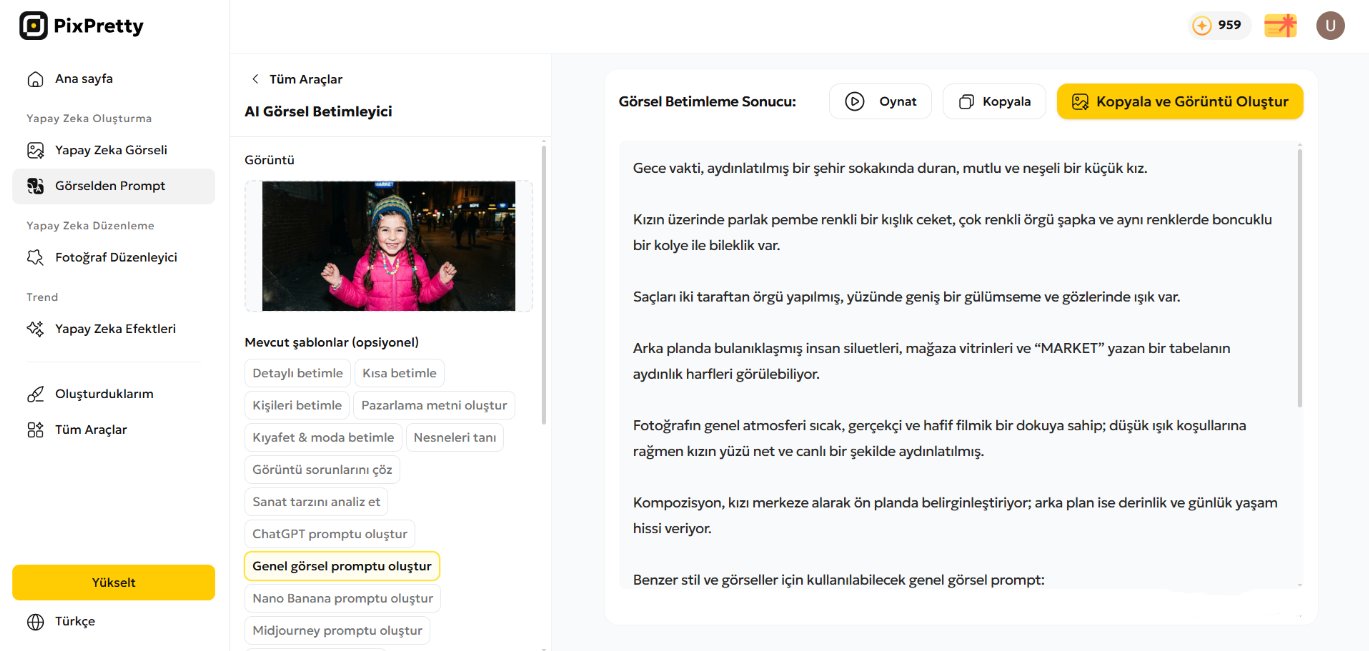Viewport: 1369px width, 651px height.
Task: Collapse back to Tüm Araçlar via the chevron
Action: 256,78
